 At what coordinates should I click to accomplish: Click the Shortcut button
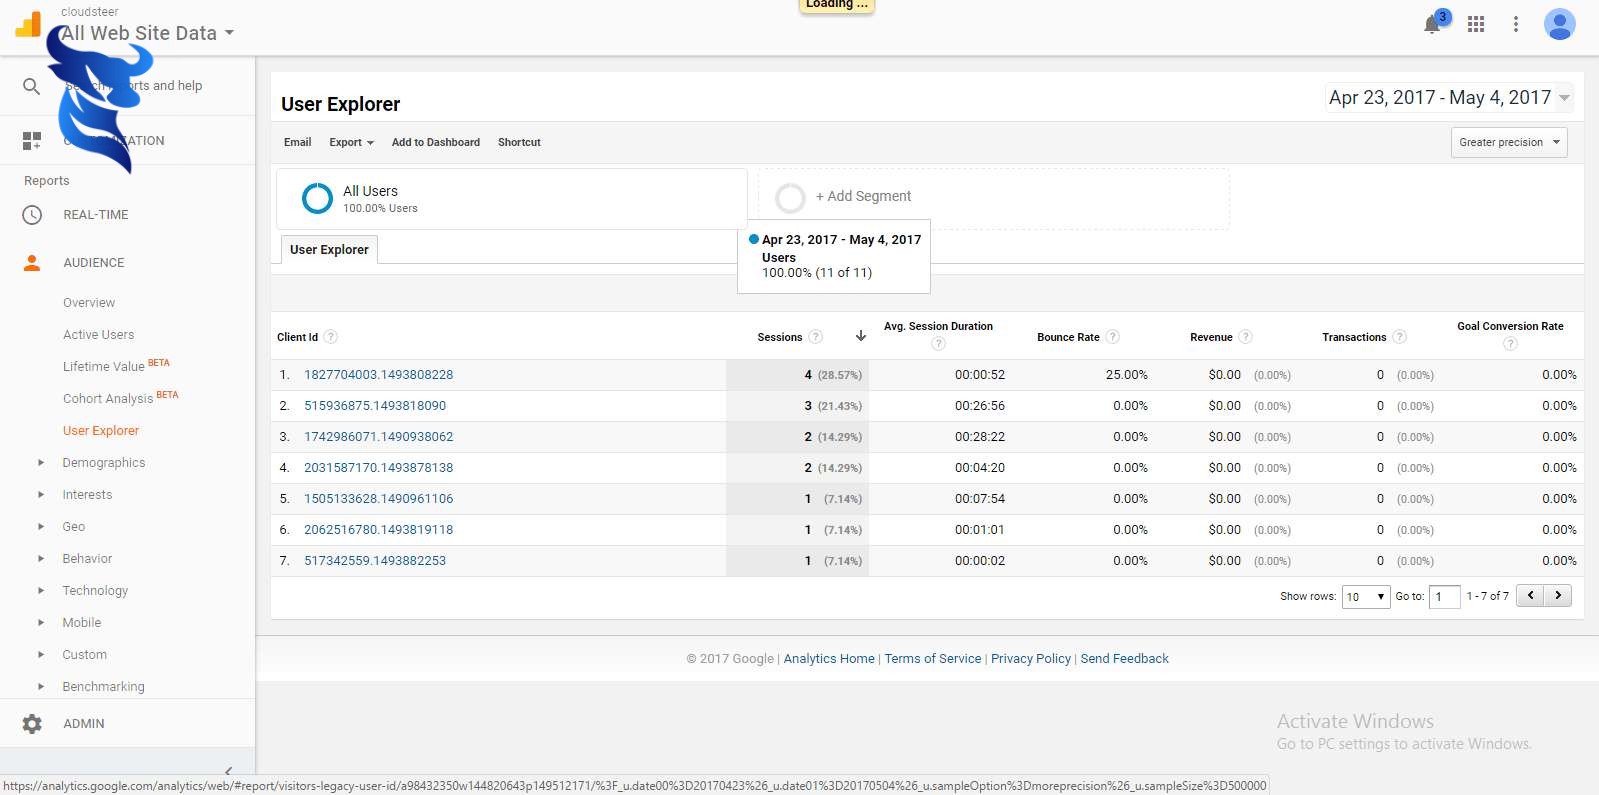click(x=519, y=143)
